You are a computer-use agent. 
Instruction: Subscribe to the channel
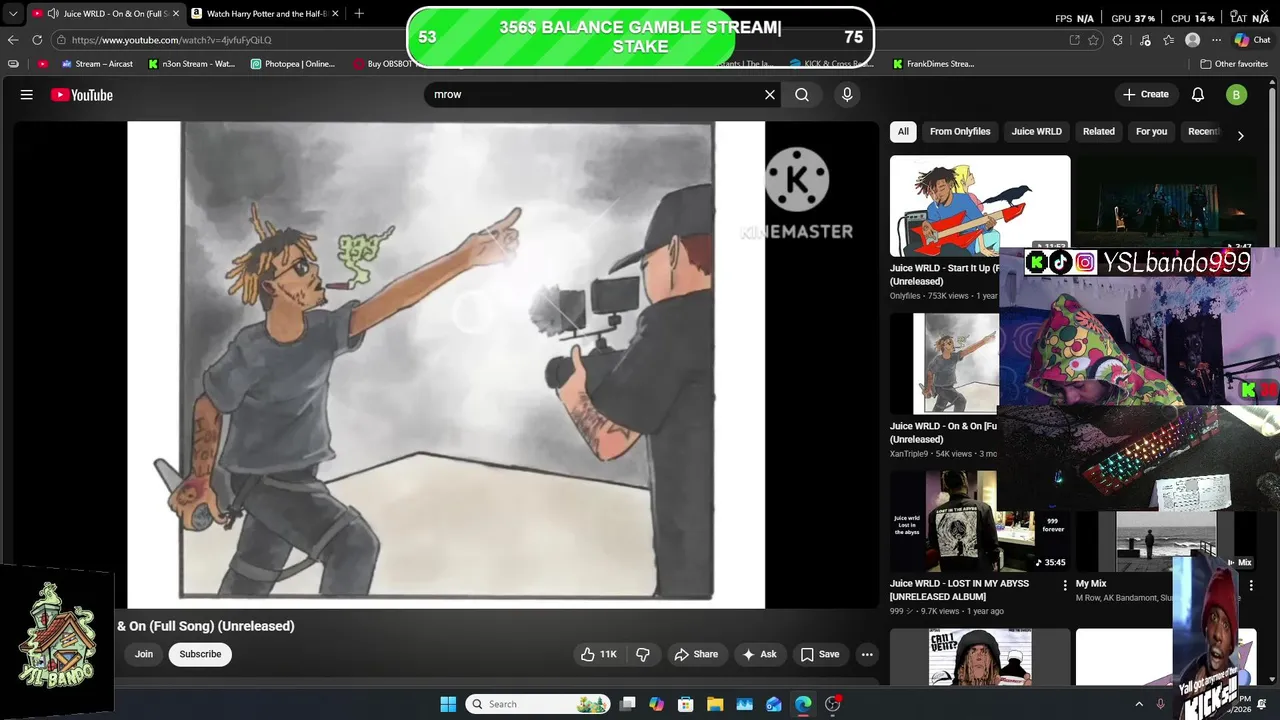(200, 654)
